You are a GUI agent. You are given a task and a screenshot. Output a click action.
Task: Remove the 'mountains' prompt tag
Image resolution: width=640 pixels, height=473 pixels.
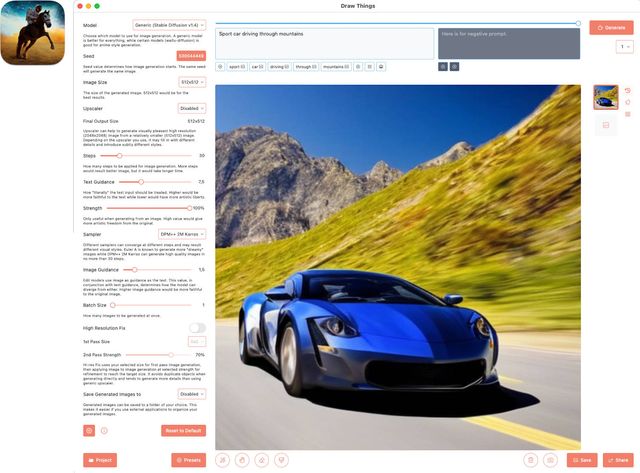tap(350, 66)
